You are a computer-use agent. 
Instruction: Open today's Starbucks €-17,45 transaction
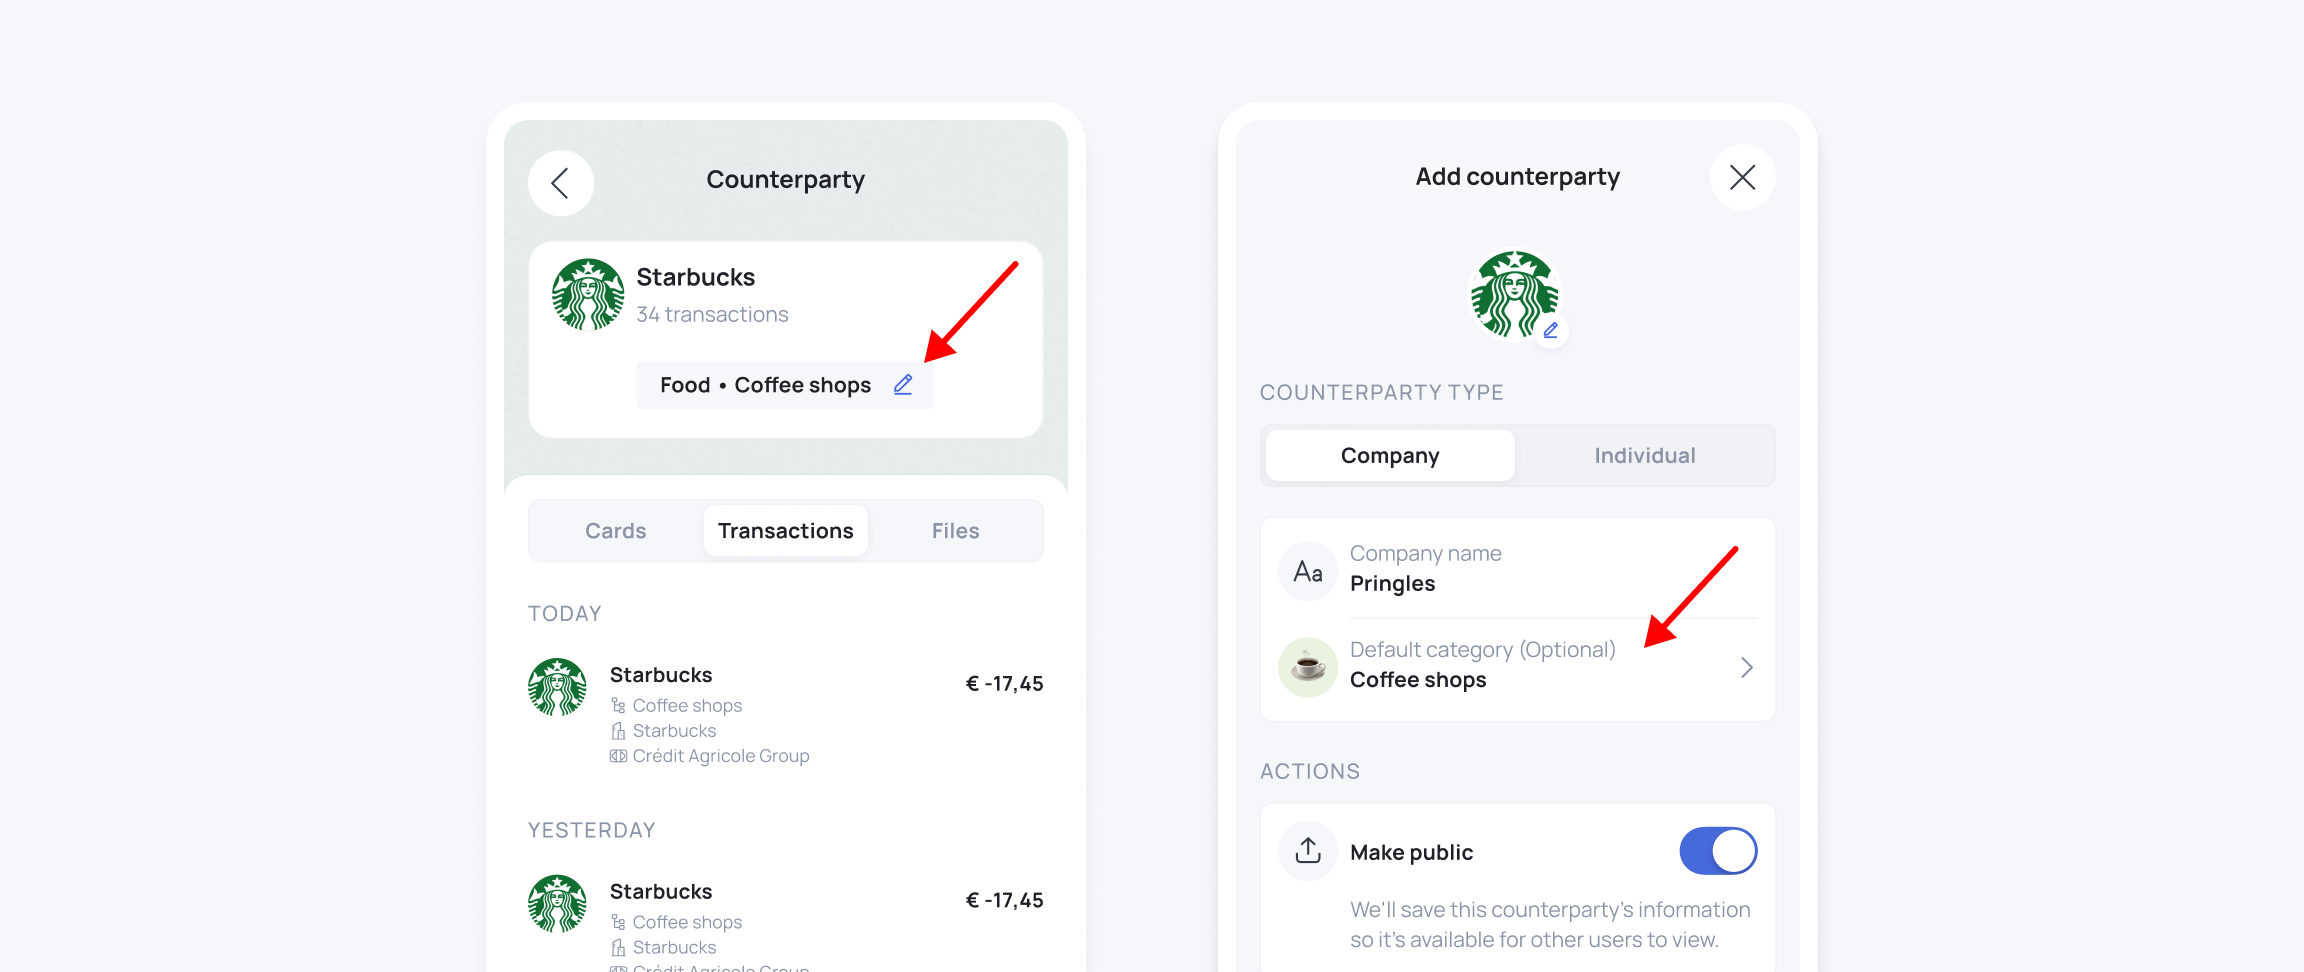click(786, 712)
